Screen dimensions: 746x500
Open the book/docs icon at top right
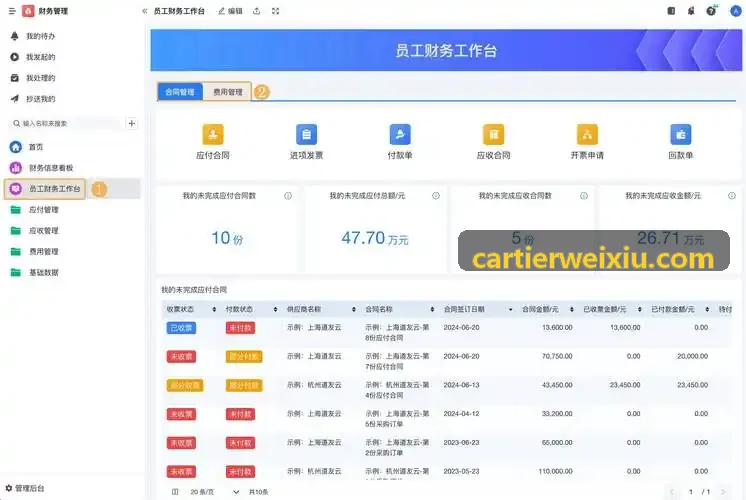(x=671, y=11)
